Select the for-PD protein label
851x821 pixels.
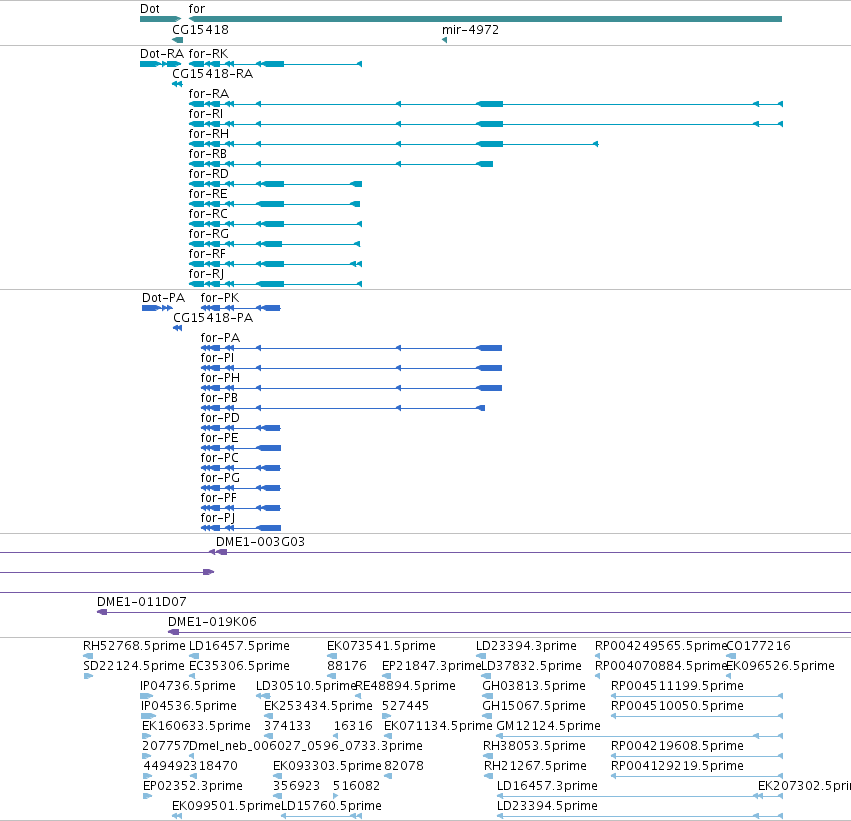[x=220, y=418]
